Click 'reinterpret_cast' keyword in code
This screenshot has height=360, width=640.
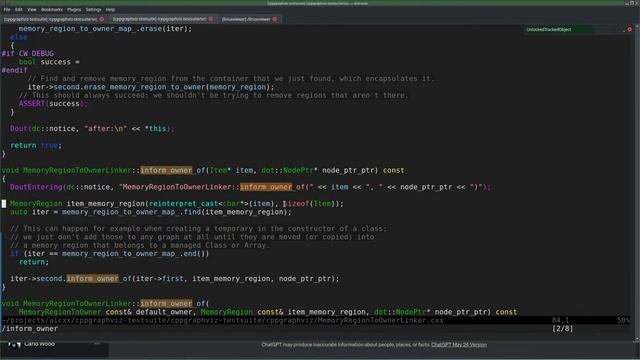tap(184, 204)
